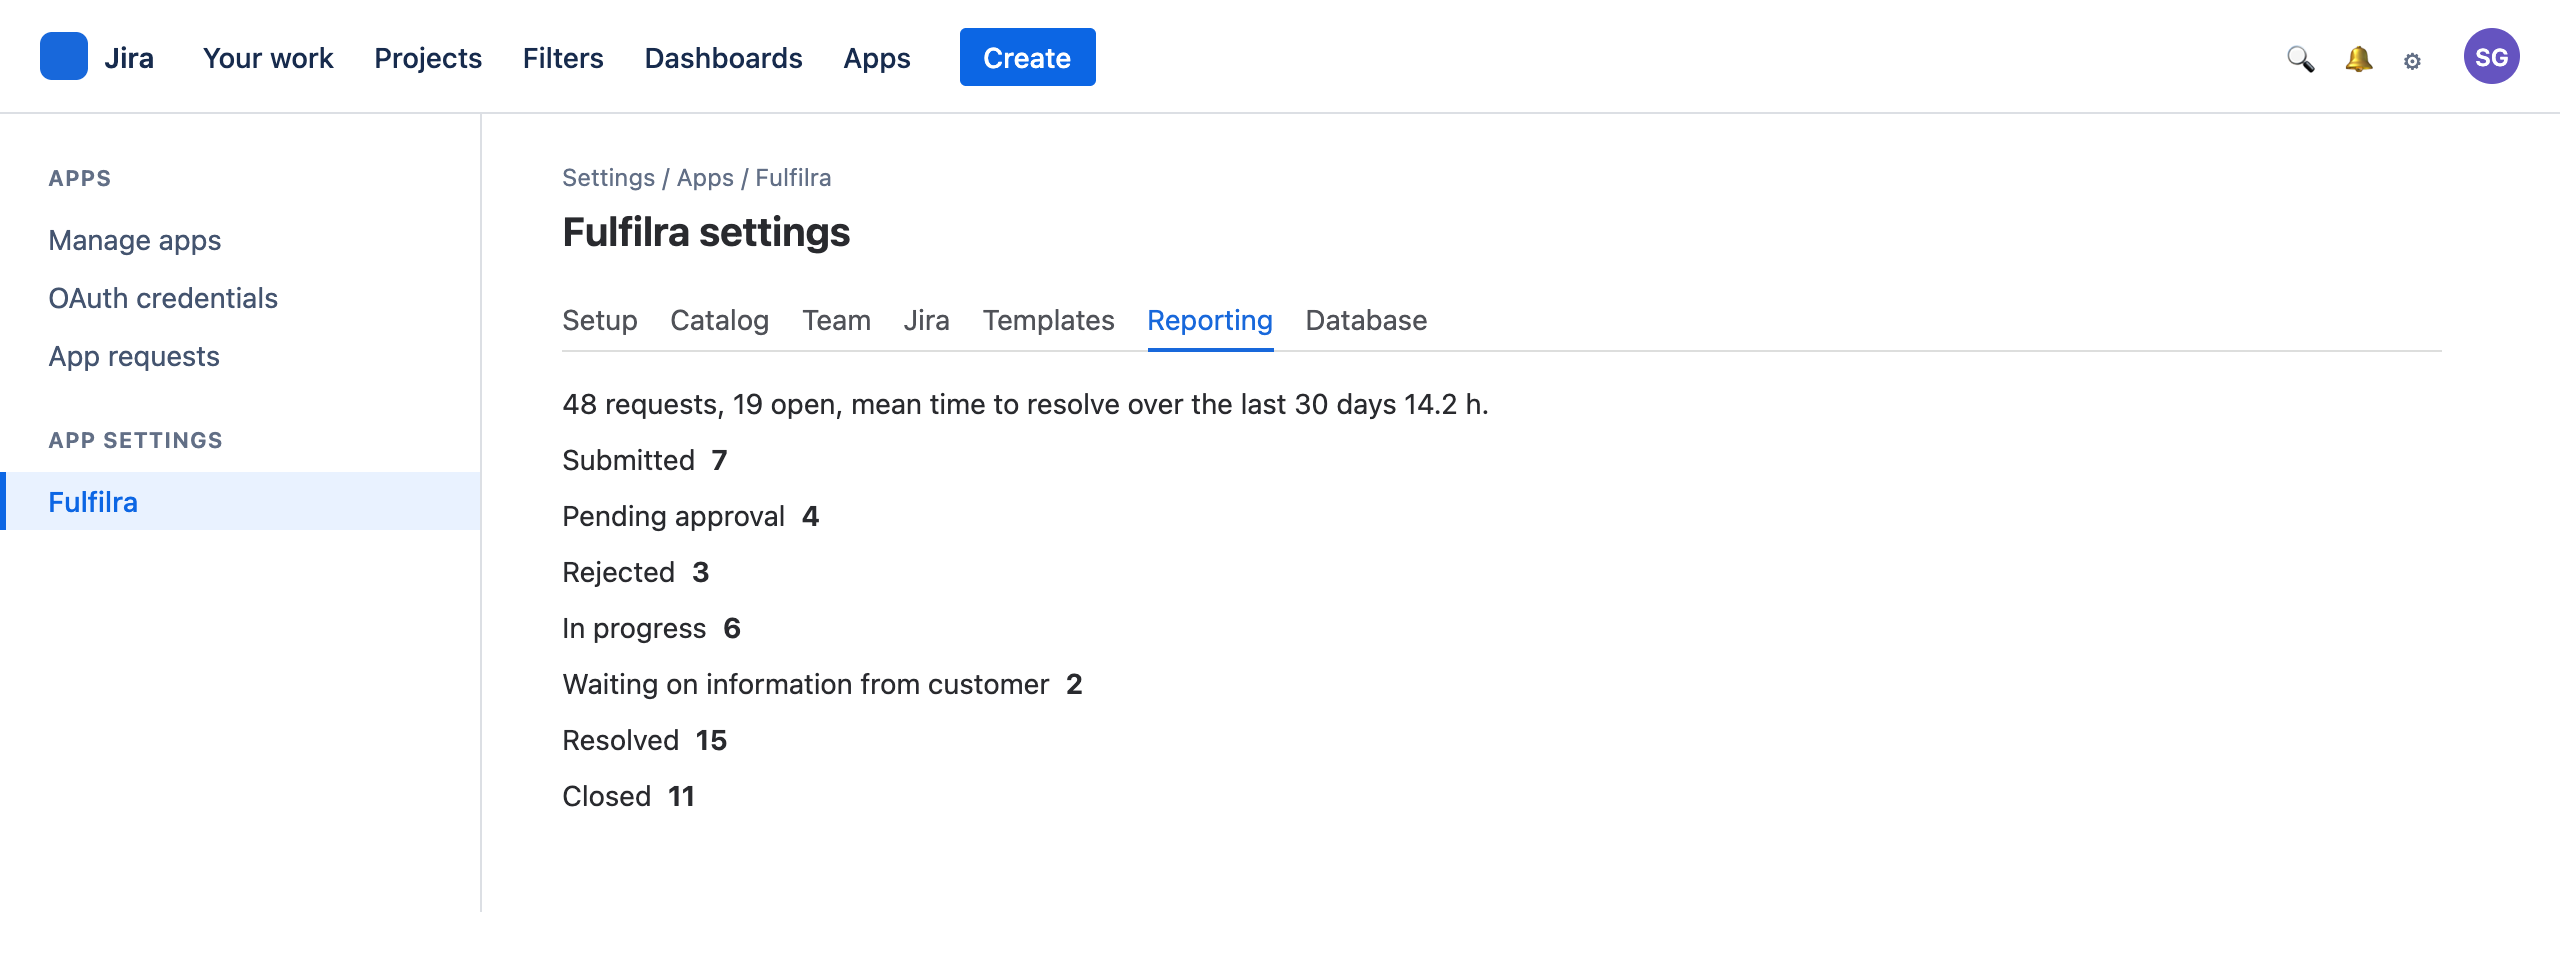Screen dimensions: 2560x960
Task: Open the search magnifier icon
Action: click(2301, 59)
